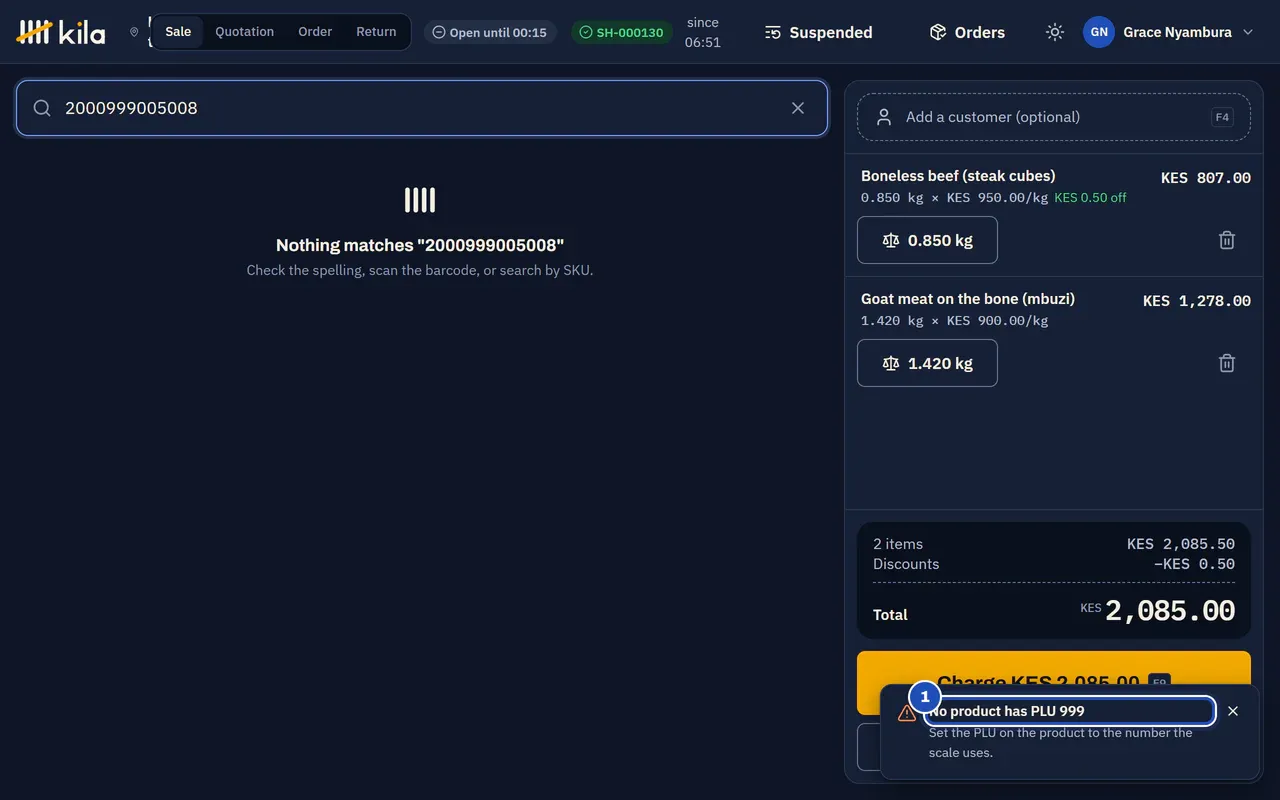Add a customer (optional) field
1280x800 pixels.
click(x=1054, y=117)
